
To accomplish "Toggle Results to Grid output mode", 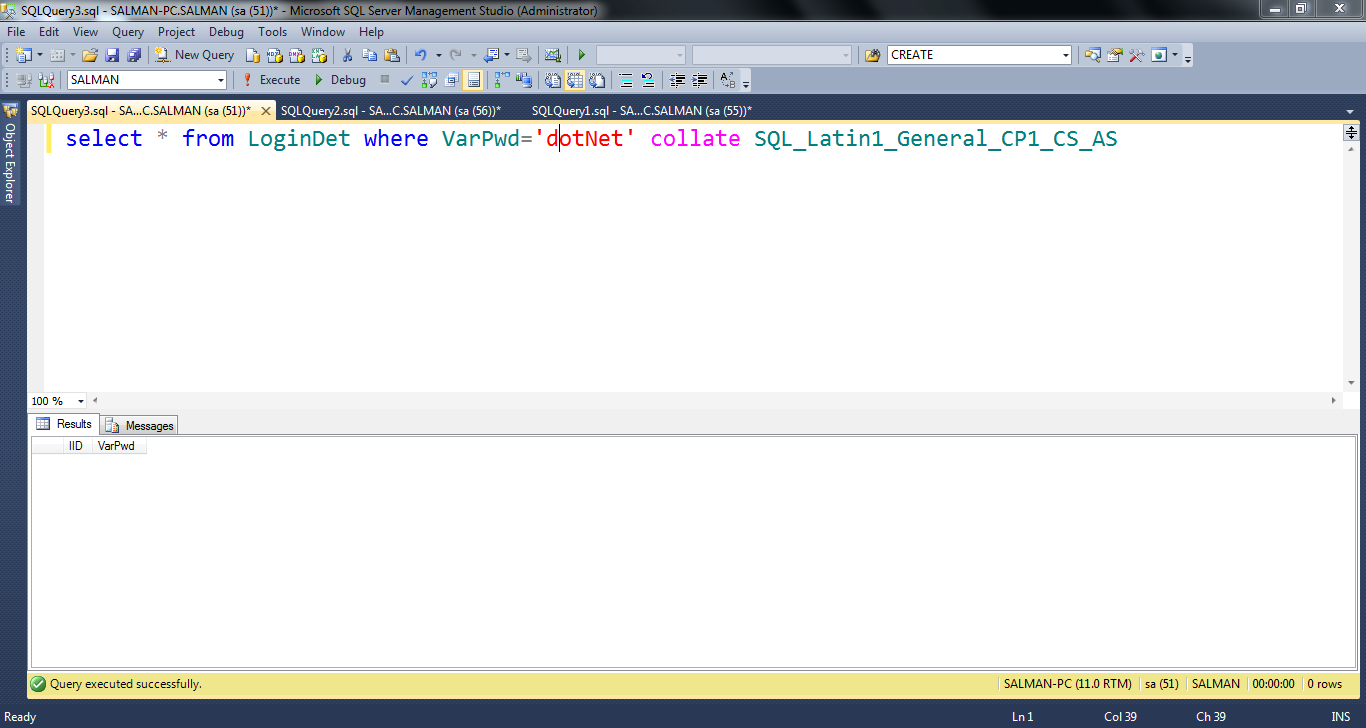I will point(574,79).
